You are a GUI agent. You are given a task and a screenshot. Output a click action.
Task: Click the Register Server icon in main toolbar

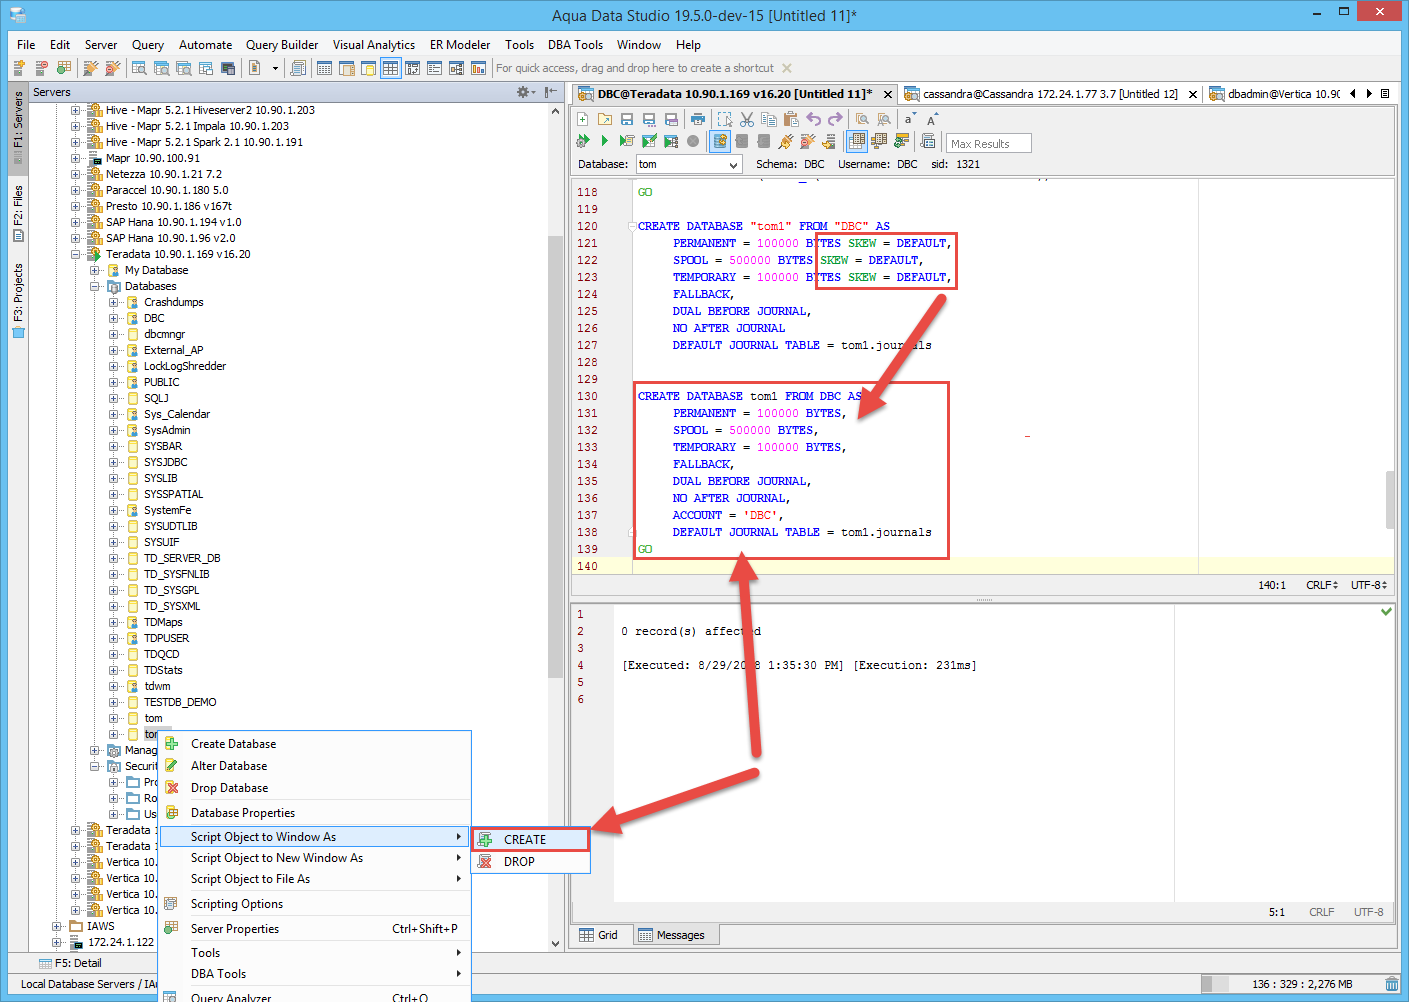click(x=19, y=68)
